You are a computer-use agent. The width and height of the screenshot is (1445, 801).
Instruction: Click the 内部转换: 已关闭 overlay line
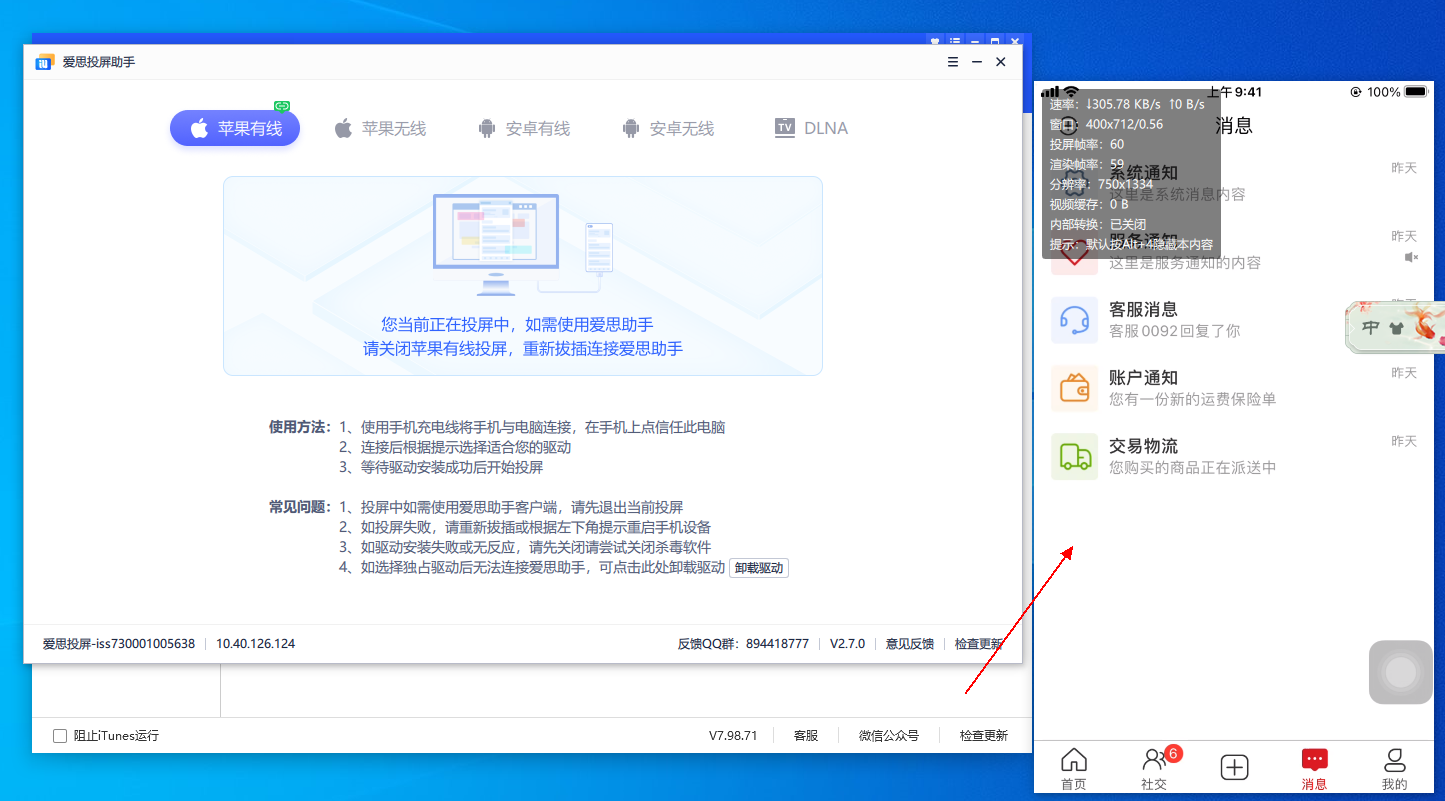click(x=1098, y=224)
